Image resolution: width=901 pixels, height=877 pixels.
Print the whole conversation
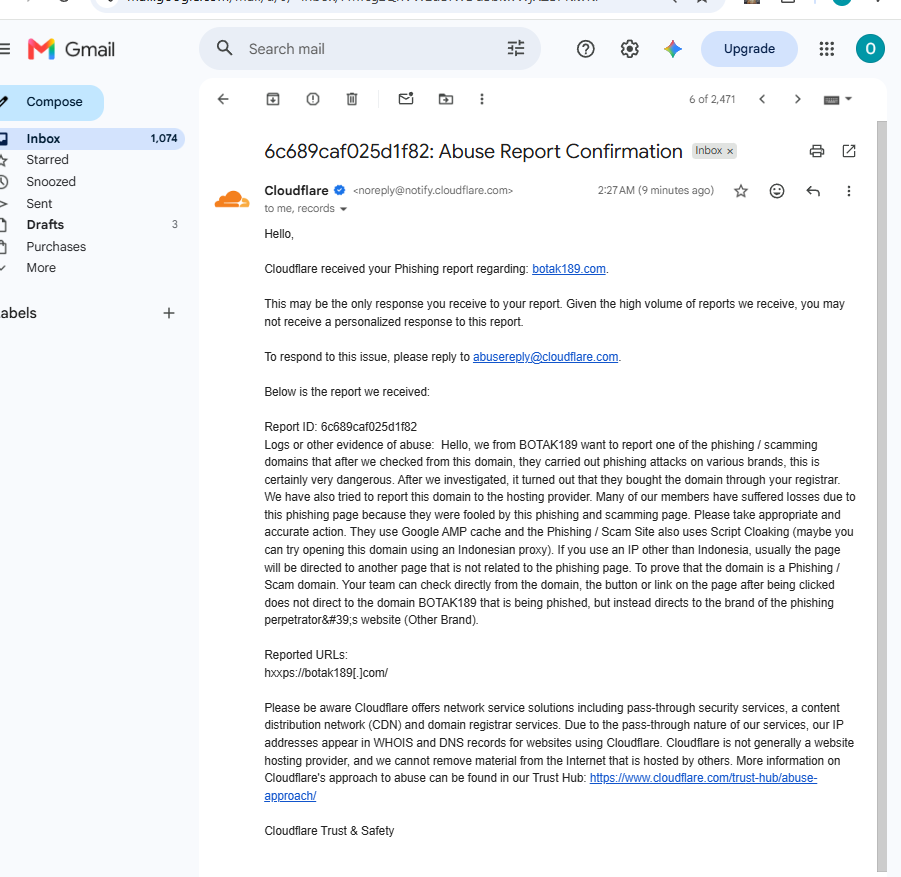click(x=817, y=151)
